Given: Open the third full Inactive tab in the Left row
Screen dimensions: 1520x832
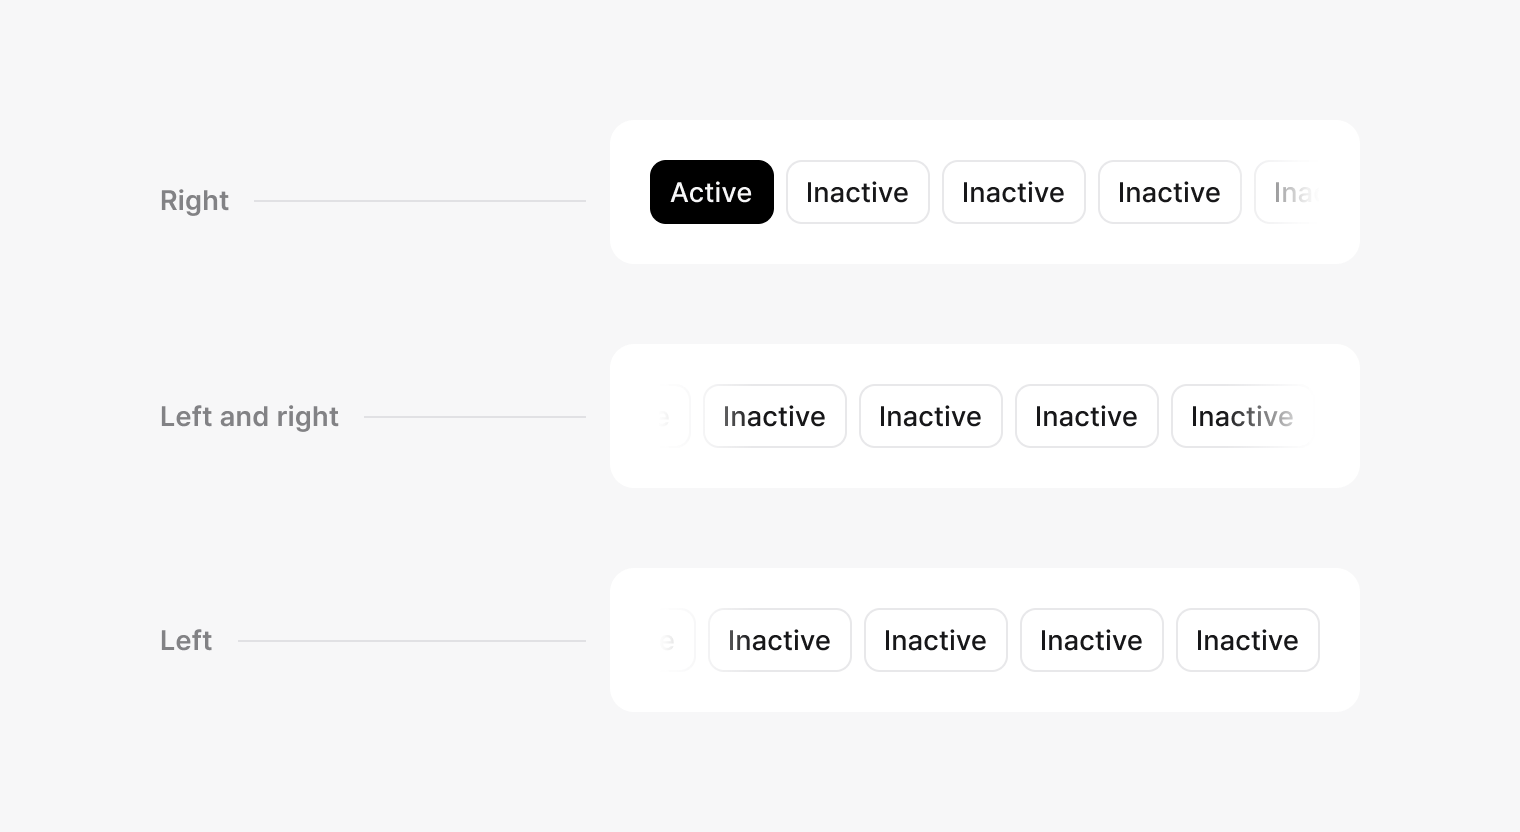Looking at the screenshot, I should point(1091,640).
